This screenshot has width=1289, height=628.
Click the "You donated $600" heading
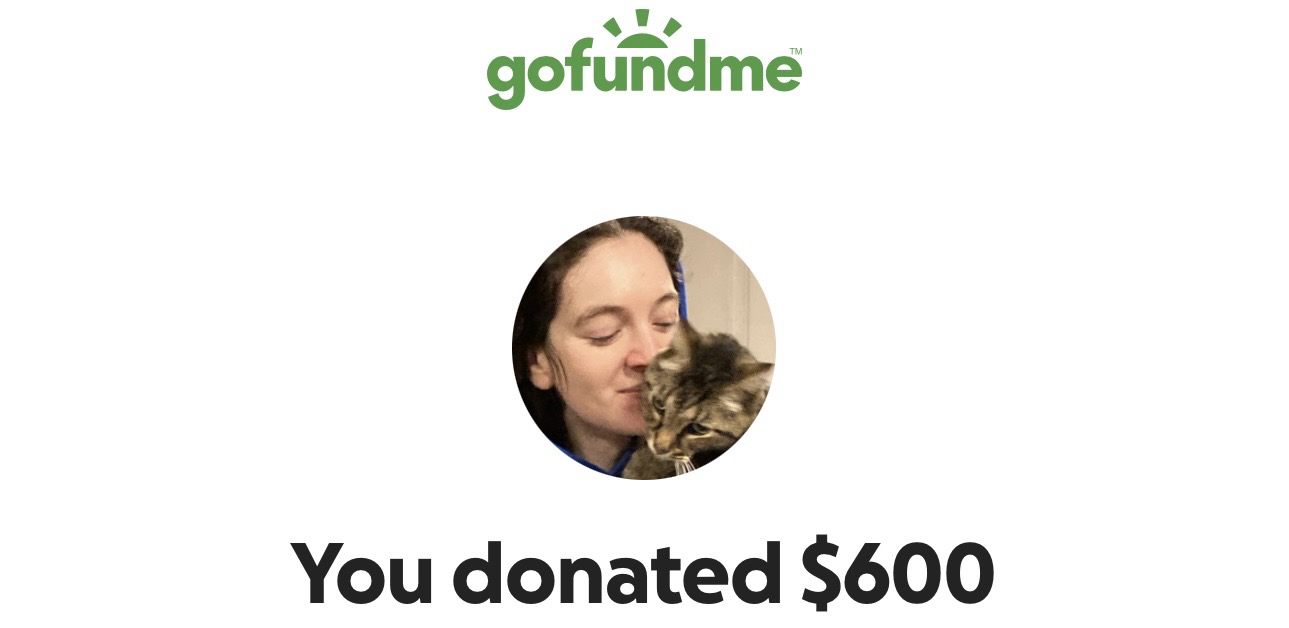pyautogui.click(x=643, y=574)
